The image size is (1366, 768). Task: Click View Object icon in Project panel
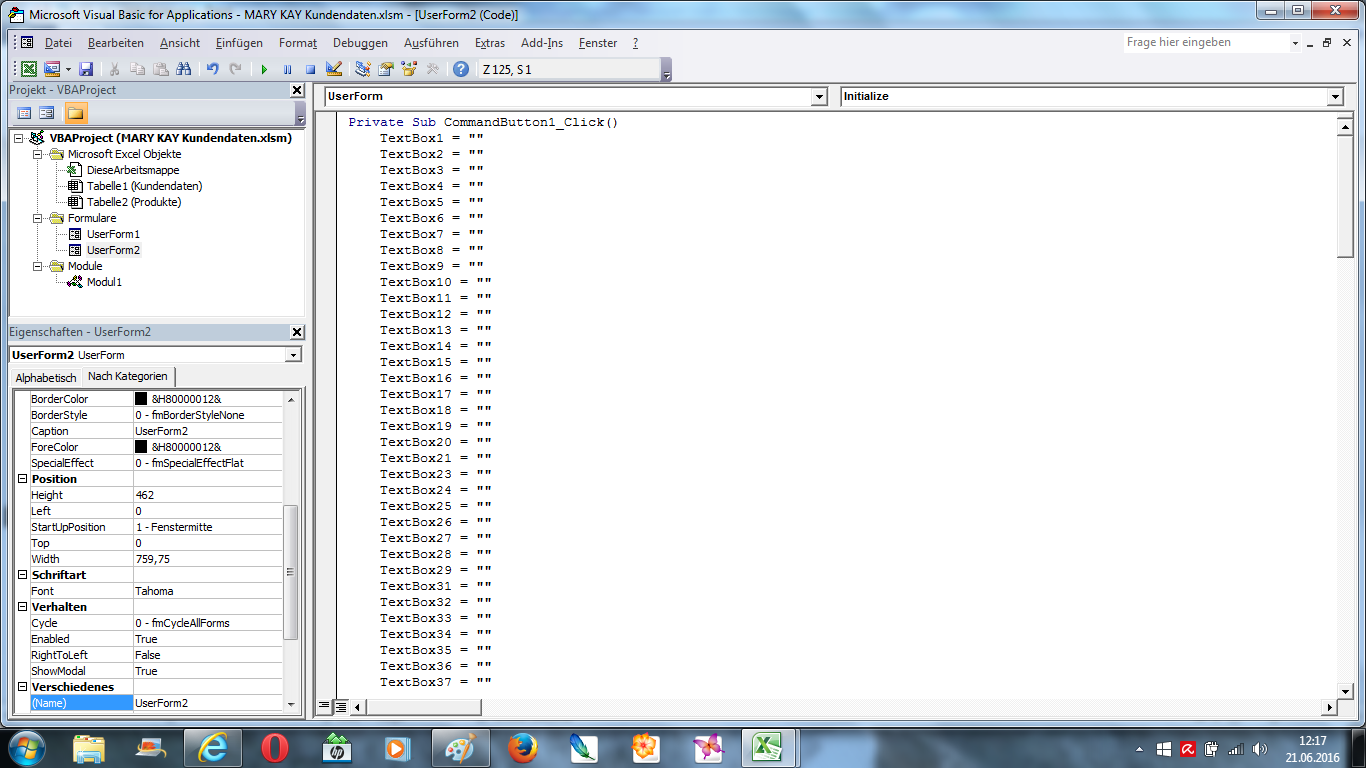[x=47, y=113]
